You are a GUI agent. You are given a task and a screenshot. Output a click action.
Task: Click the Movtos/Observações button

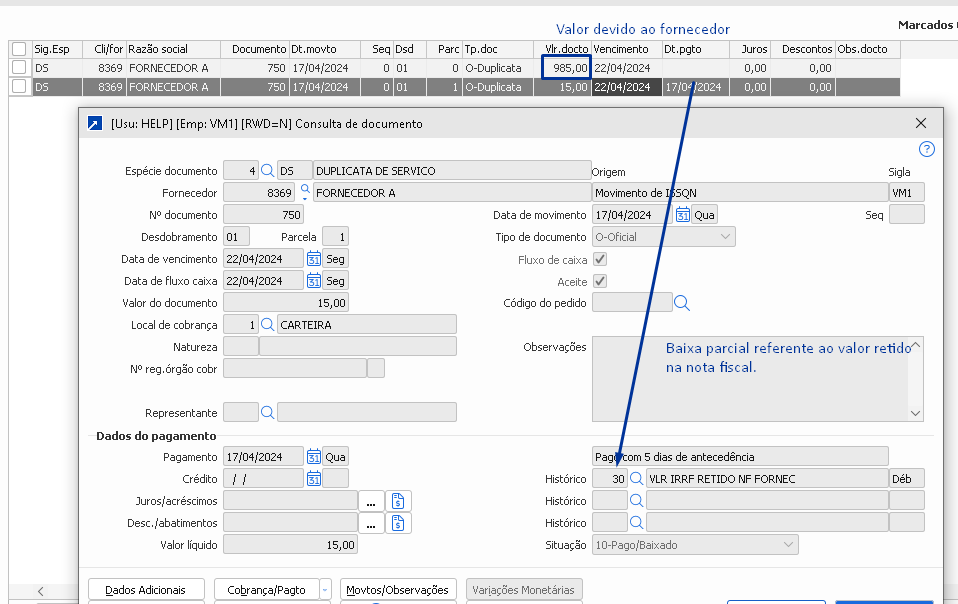point(399,590)
